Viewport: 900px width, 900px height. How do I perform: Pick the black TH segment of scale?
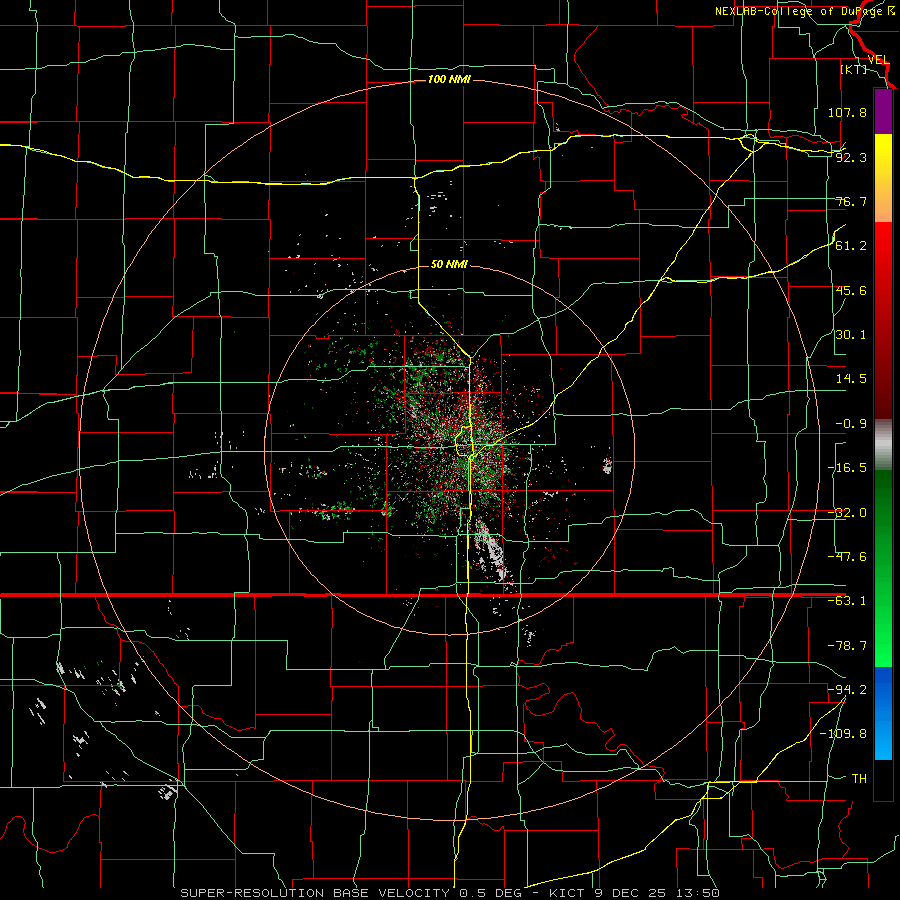pos(883,779)
